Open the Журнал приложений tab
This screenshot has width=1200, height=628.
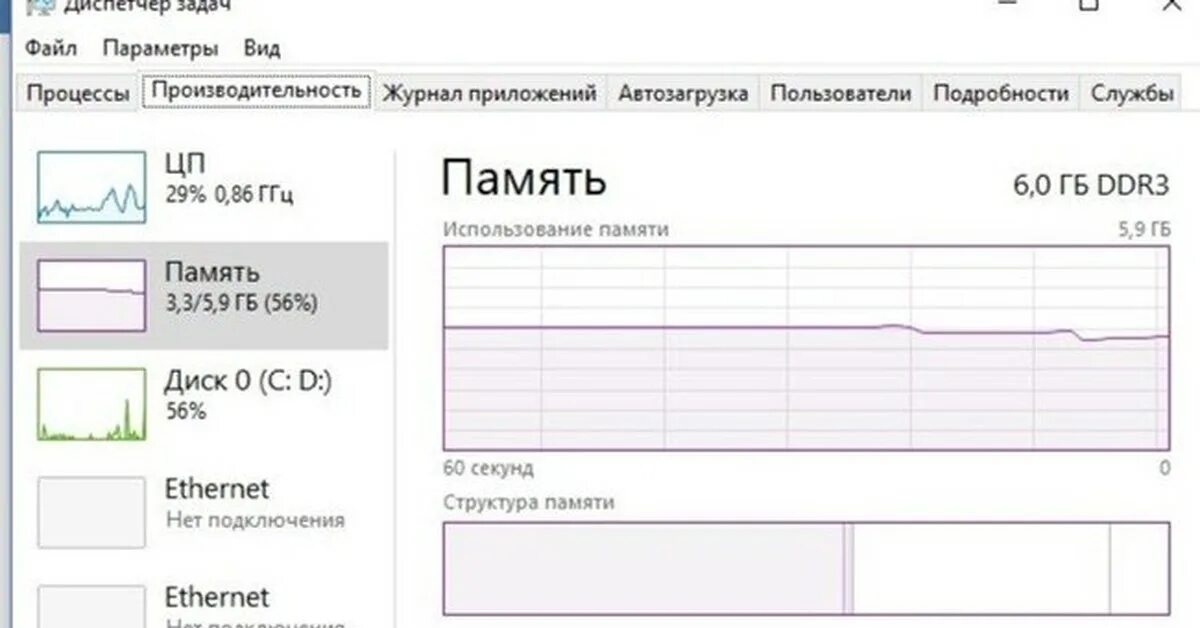489,92
